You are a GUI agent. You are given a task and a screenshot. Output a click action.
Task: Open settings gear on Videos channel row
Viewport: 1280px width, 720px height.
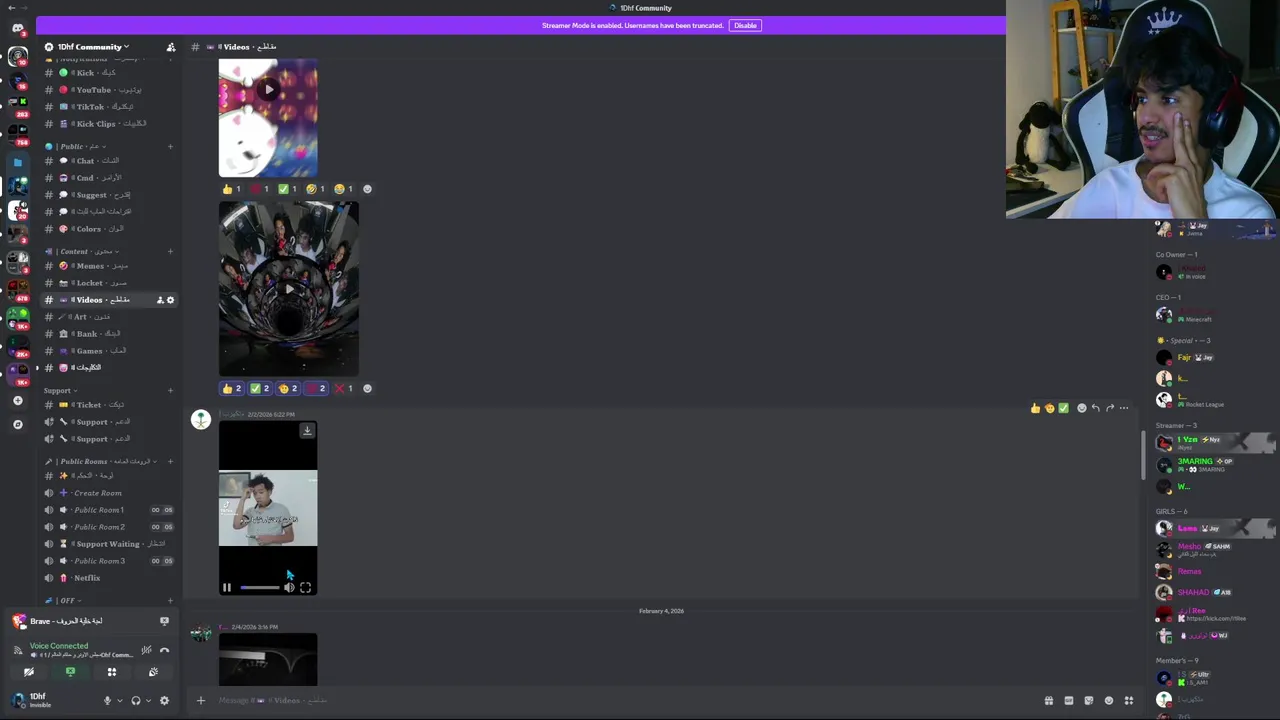(x=170, y=300)
